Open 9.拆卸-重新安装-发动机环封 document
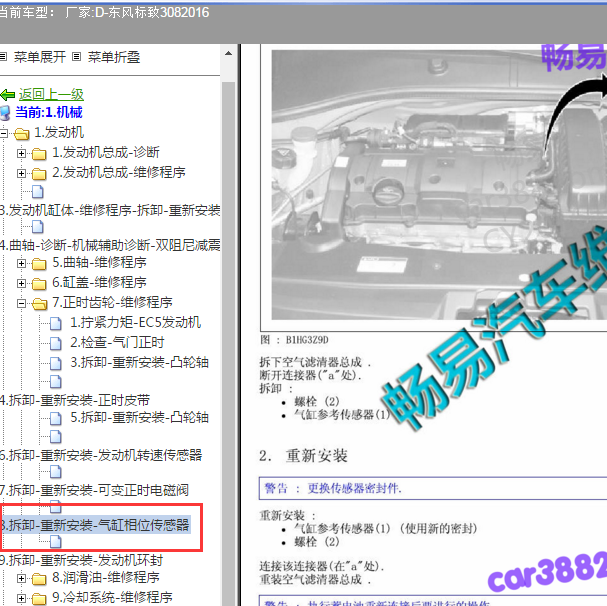 pos(82,560)
